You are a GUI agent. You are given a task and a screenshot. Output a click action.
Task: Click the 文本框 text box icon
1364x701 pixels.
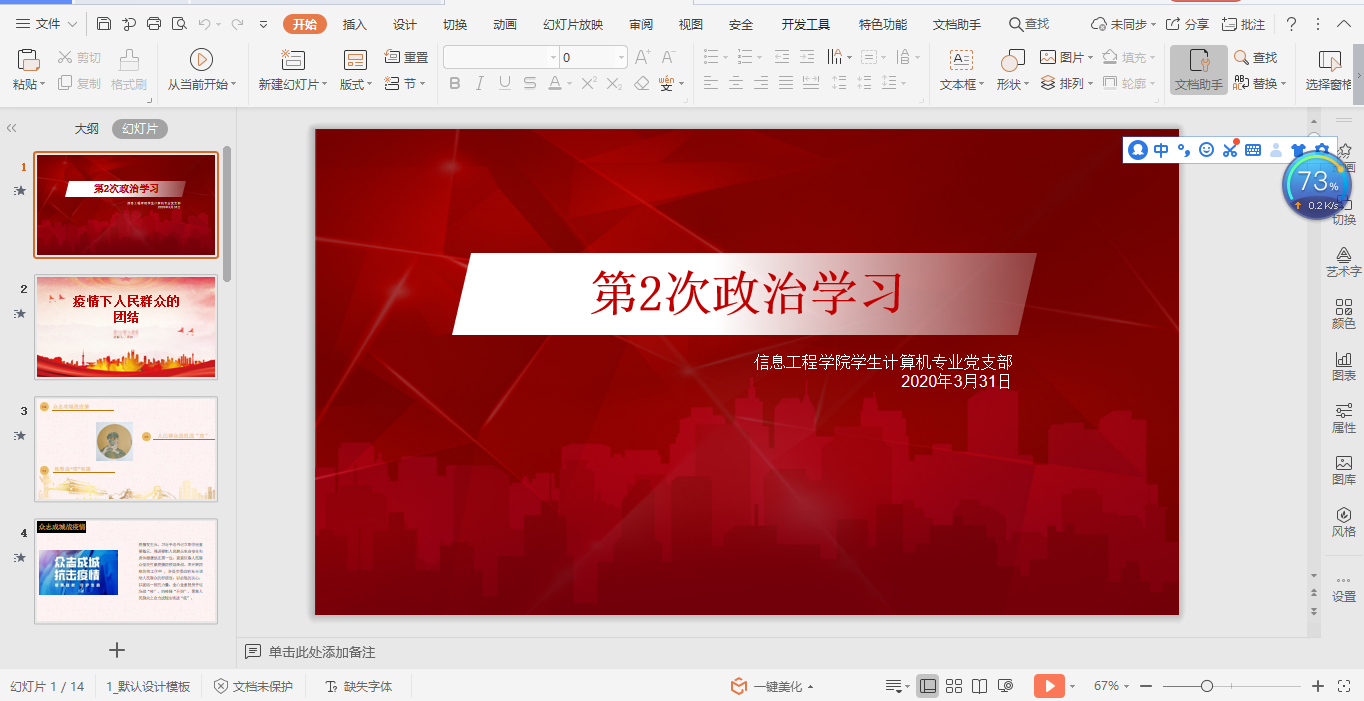click(961, 61)
